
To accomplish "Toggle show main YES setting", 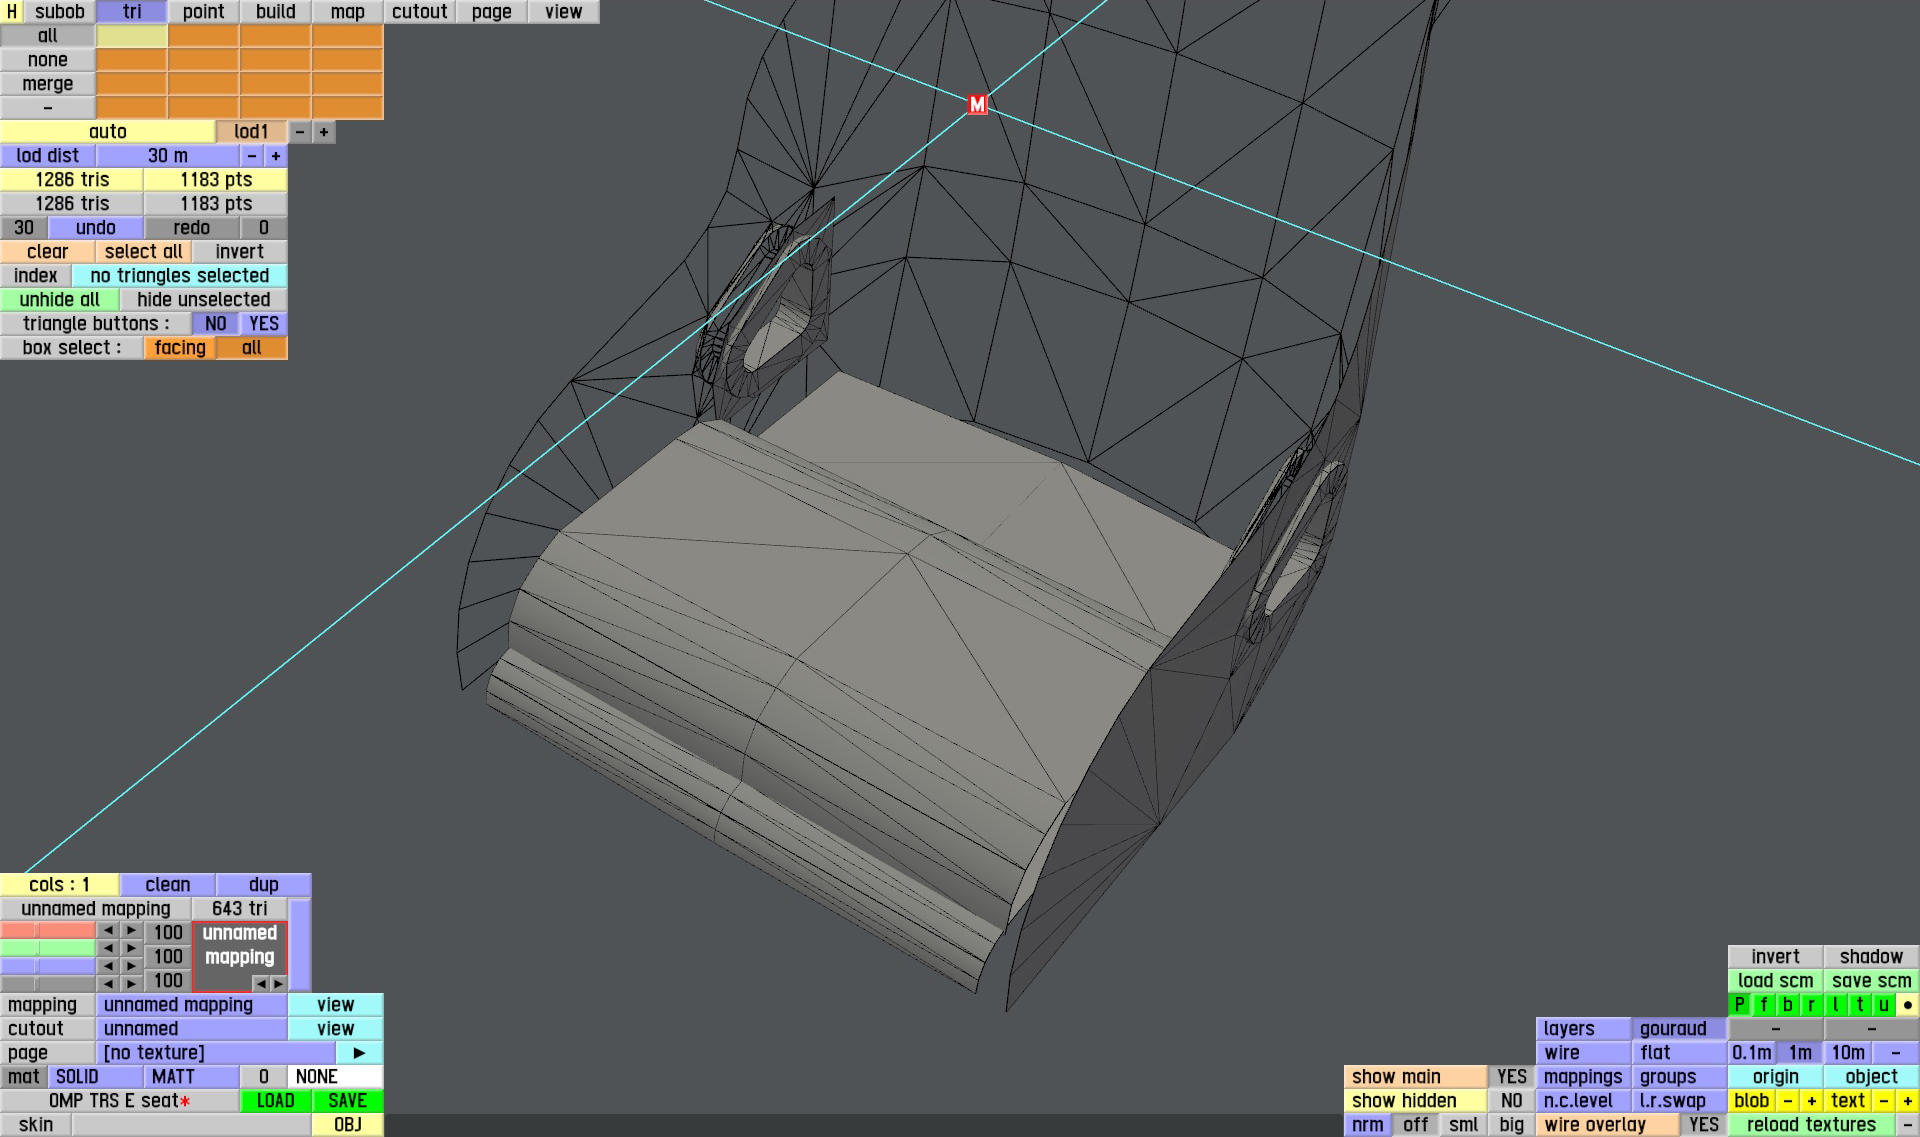I will tap(1511, 1077).
